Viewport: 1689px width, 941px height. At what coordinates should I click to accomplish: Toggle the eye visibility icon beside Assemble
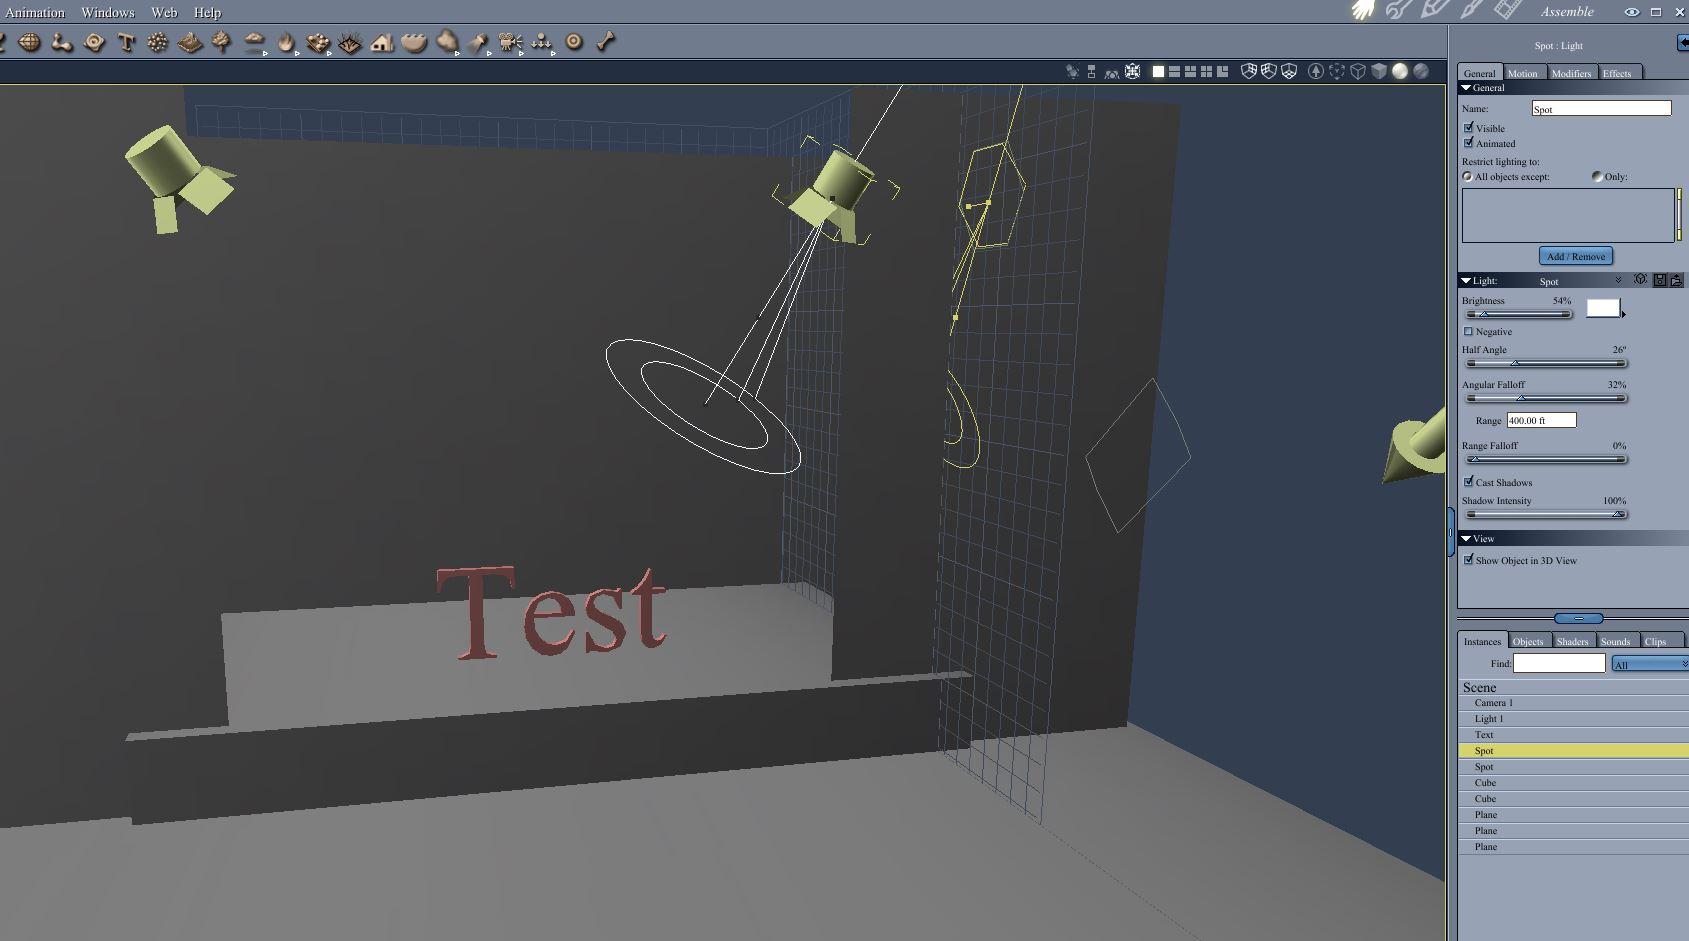[1631, 12]
